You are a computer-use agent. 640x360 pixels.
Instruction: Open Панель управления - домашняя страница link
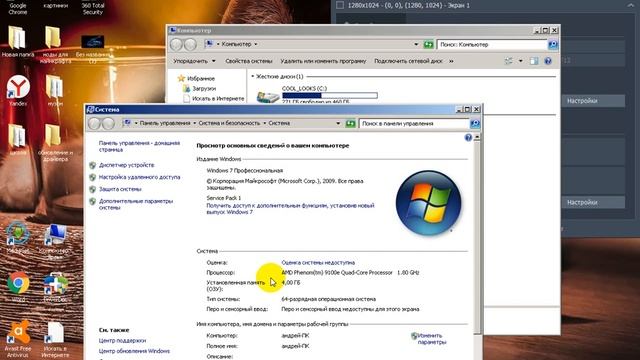point(139,147)
